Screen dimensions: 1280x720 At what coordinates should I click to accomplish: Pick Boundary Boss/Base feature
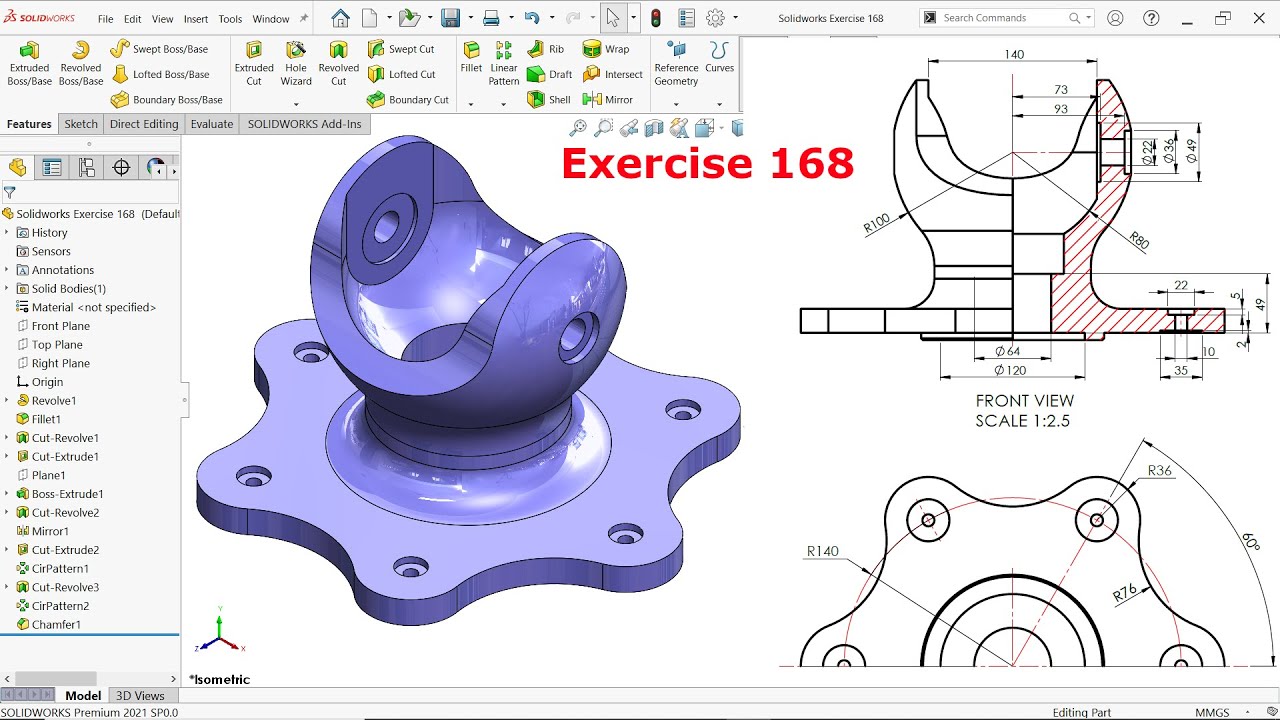[x=166, y=100]
